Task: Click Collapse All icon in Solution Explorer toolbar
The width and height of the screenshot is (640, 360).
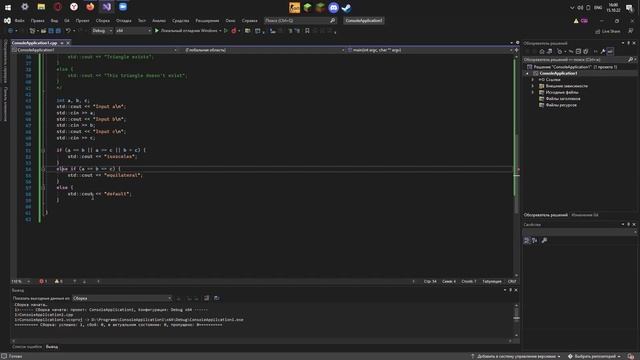Action: pos(578,51)
